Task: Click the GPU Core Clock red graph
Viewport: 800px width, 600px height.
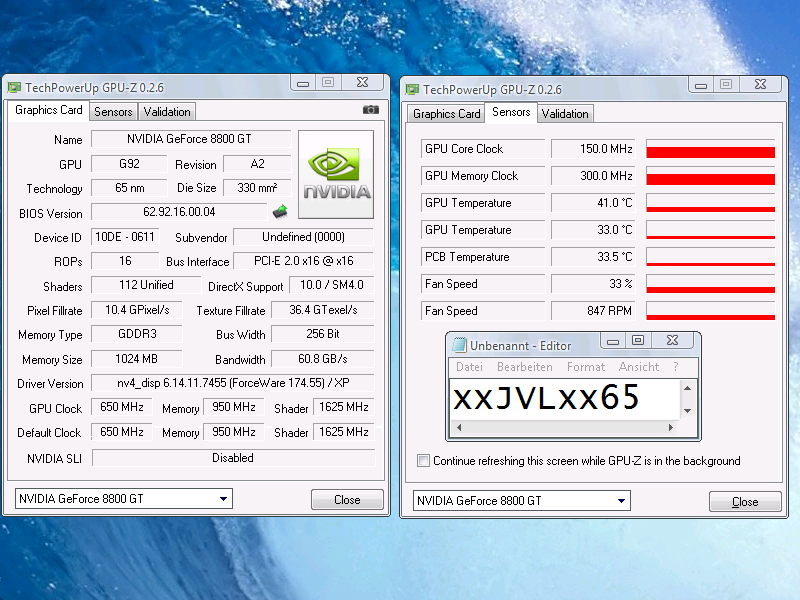Action: pyautogui.click(x=710, y=149)
